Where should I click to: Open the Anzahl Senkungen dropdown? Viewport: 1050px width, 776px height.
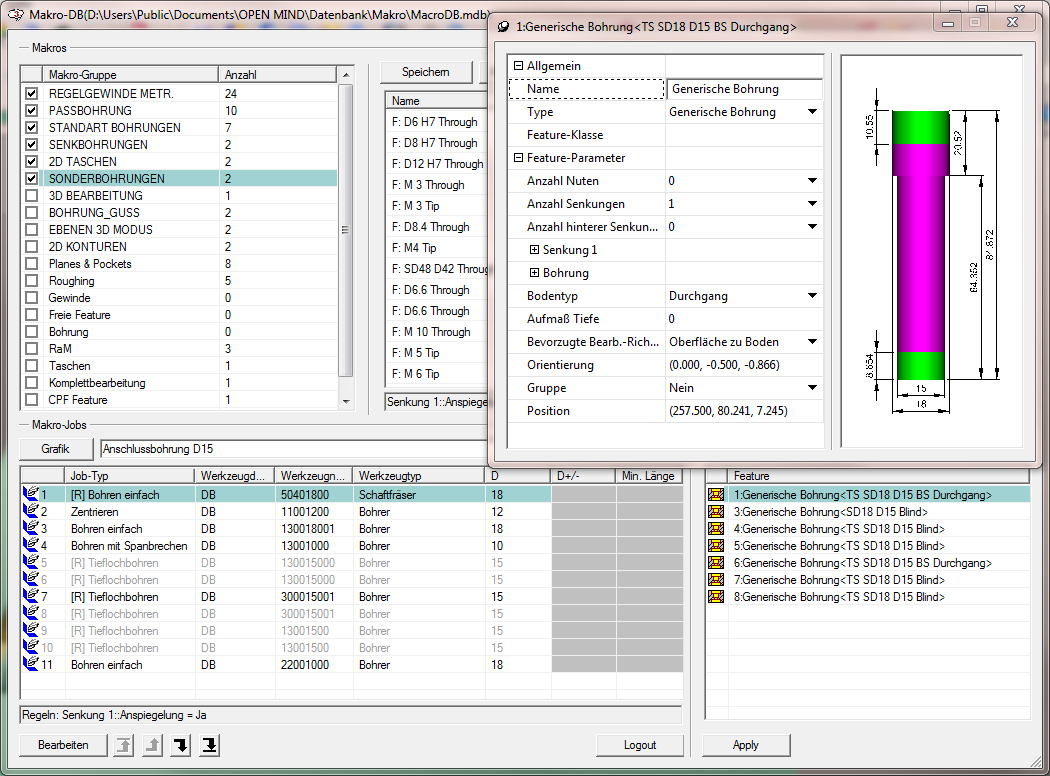[812, 204]
